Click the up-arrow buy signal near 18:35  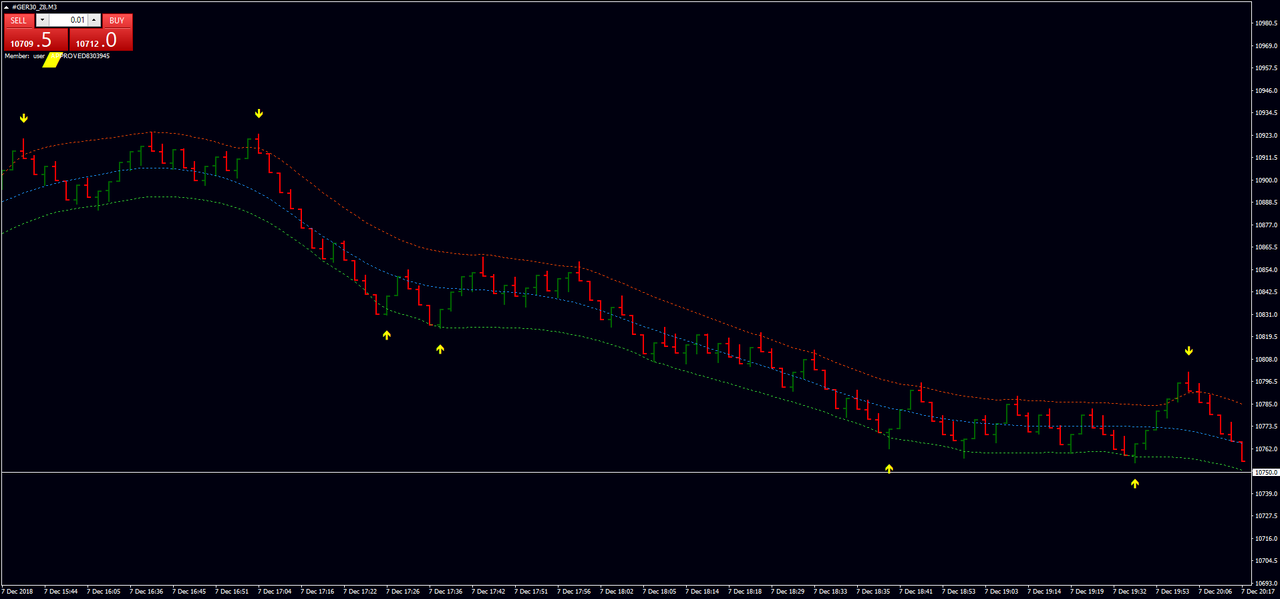tap(888, 468)
